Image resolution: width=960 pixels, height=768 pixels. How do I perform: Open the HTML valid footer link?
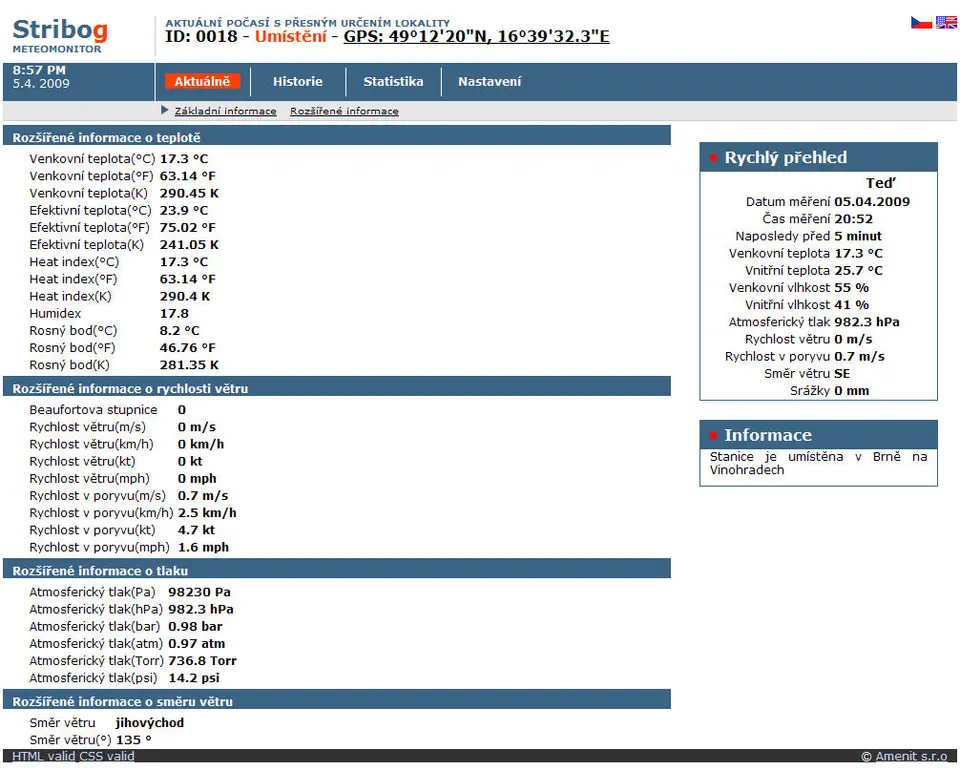(43, 756)
